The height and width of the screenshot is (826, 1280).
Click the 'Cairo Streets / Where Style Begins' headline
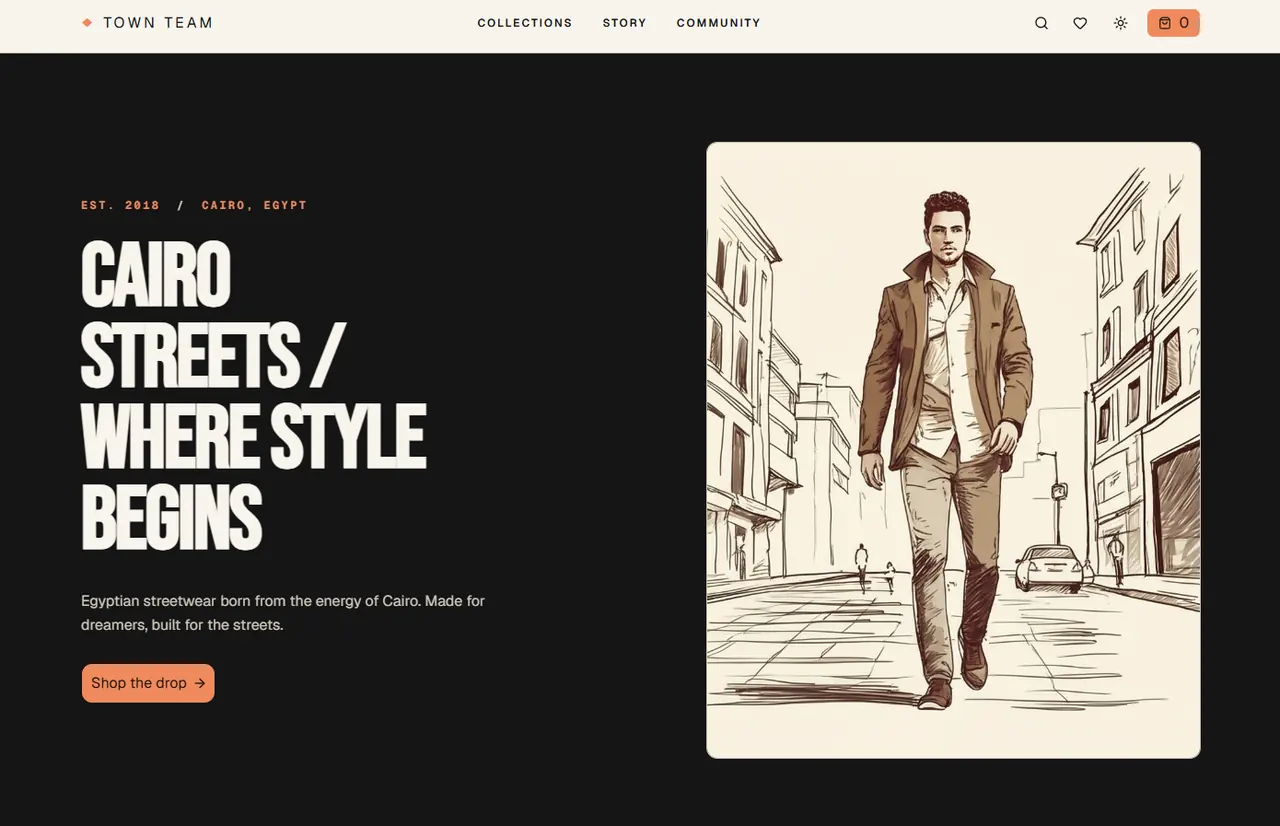[x=254, y=396]
